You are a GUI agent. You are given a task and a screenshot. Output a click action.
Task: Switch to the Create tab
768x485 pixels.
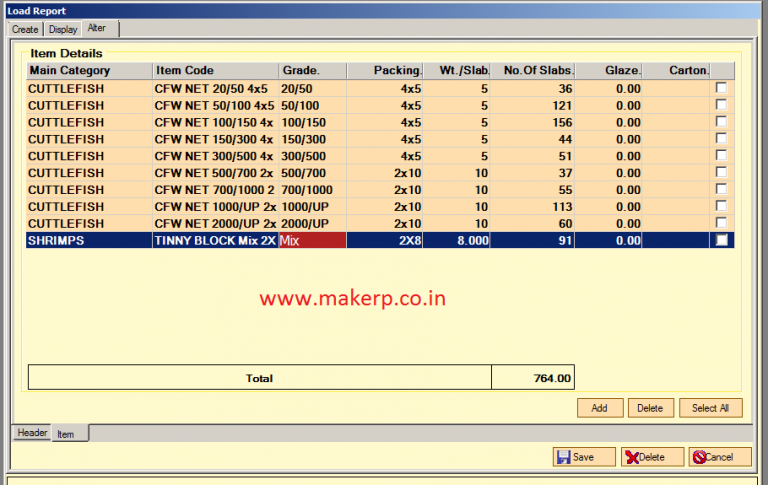click(25, 30)
